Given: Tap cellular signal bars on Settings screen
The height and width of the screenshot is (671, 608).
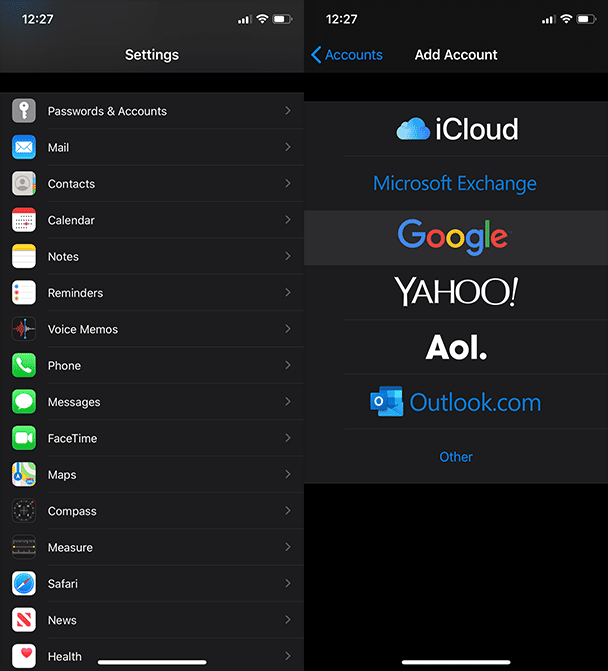Looking at the screenshot, I should coord(244,20).
